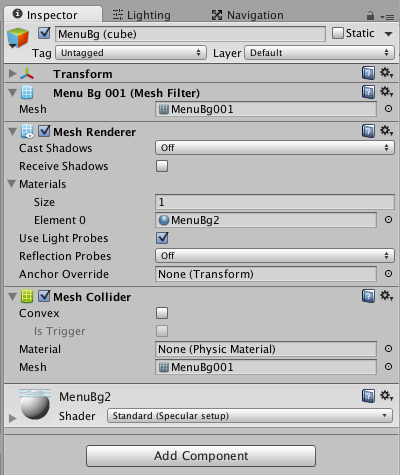Open the Static flags dropdown arrow
Viewport: 400px width, 475px height.
pos(388,34)
